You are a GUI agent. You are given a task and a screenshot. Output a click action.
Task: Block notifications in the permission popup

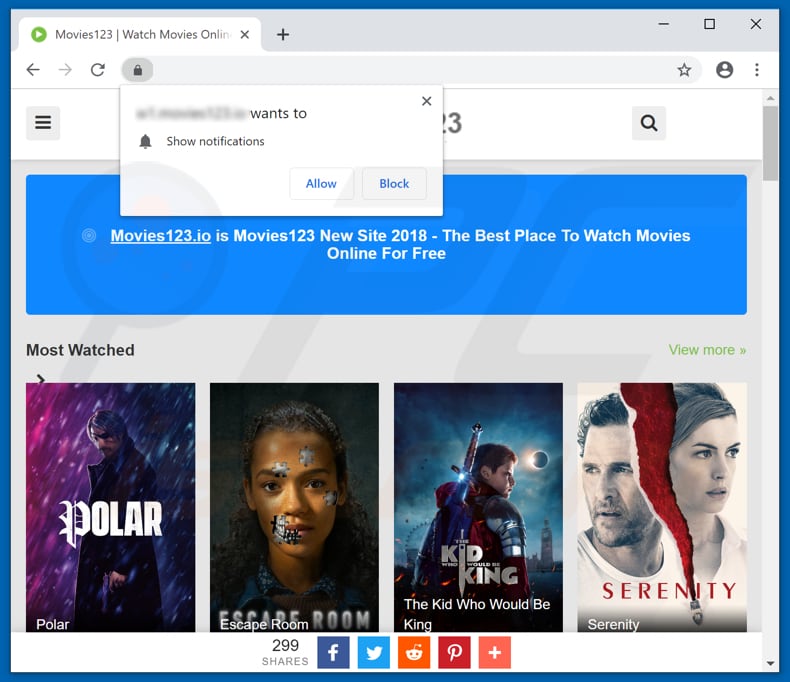click(x=394, y=184)
